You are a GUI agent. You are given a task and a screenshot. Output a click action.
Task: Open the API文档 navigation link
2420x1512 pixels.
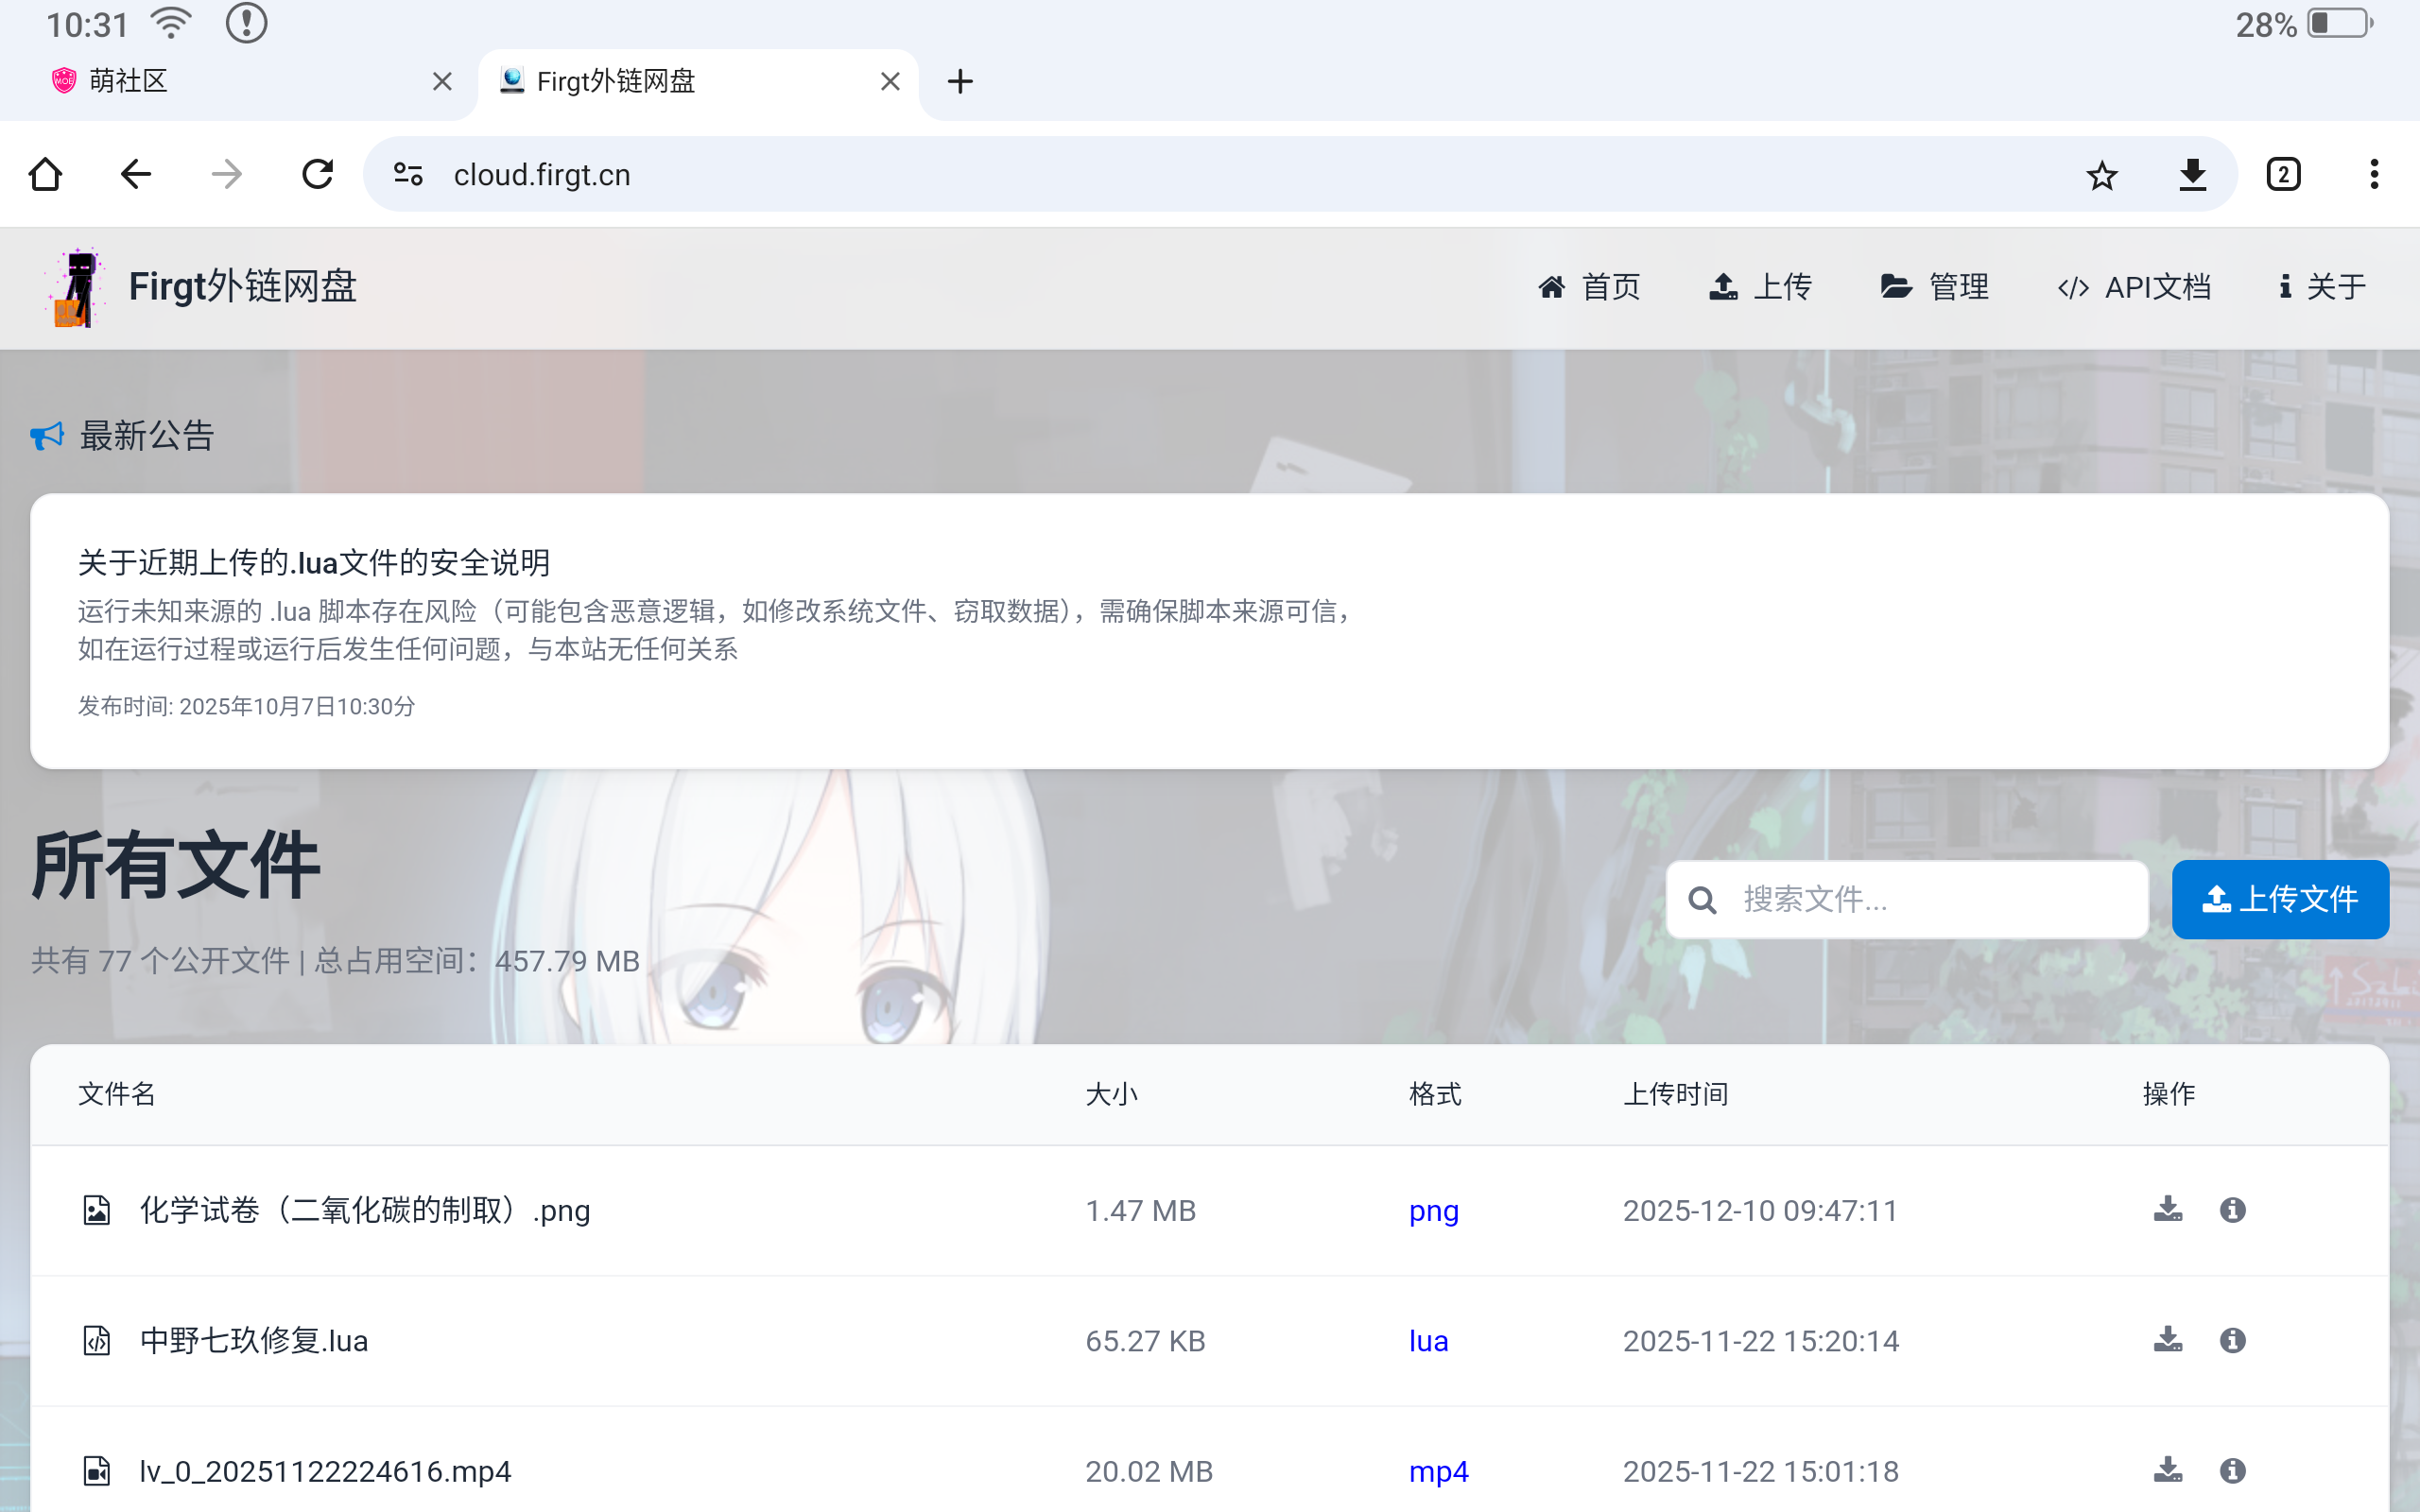(2134, 287)
